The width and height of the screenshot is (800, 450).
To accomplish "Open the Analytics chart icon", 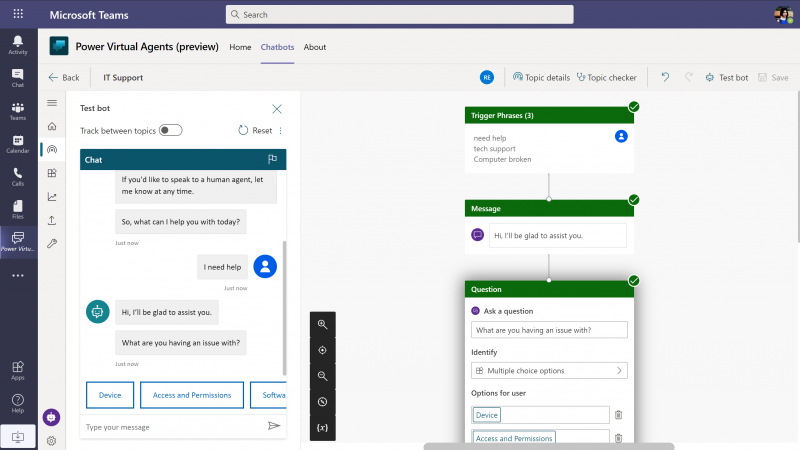I will pos(52,196).
